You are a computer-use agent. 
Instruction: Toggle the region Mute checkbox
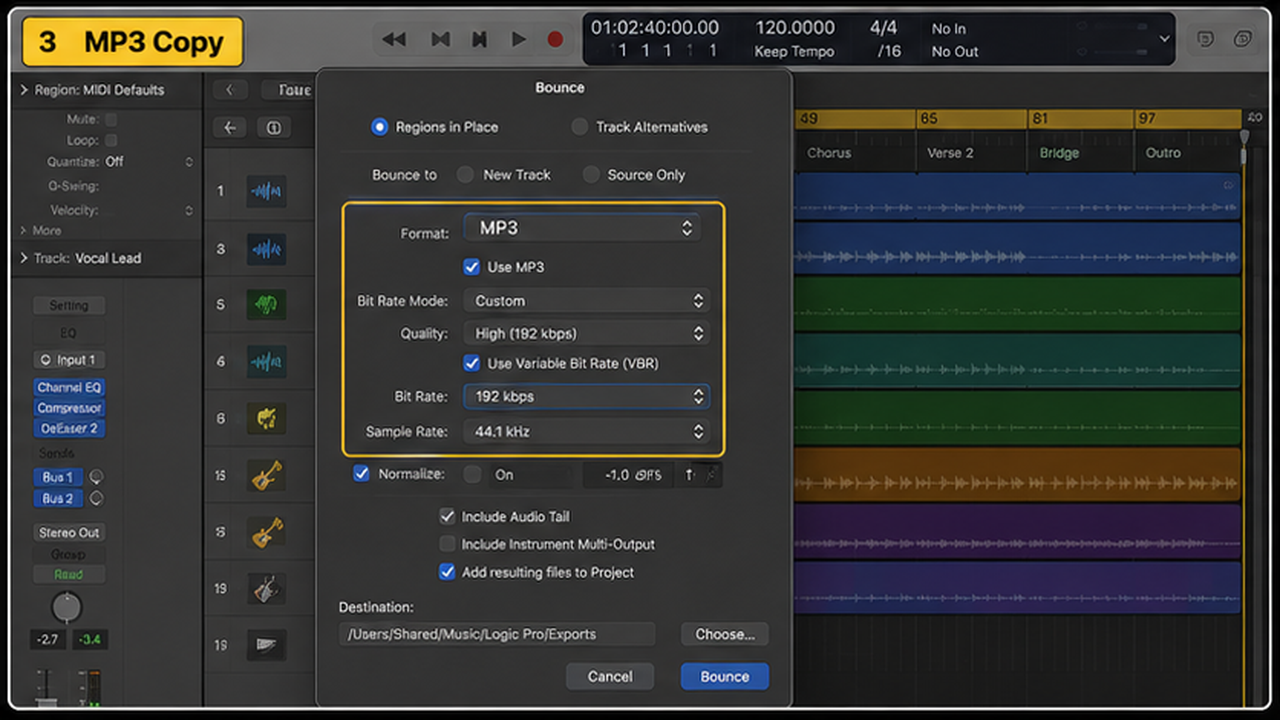pos(111,119)
